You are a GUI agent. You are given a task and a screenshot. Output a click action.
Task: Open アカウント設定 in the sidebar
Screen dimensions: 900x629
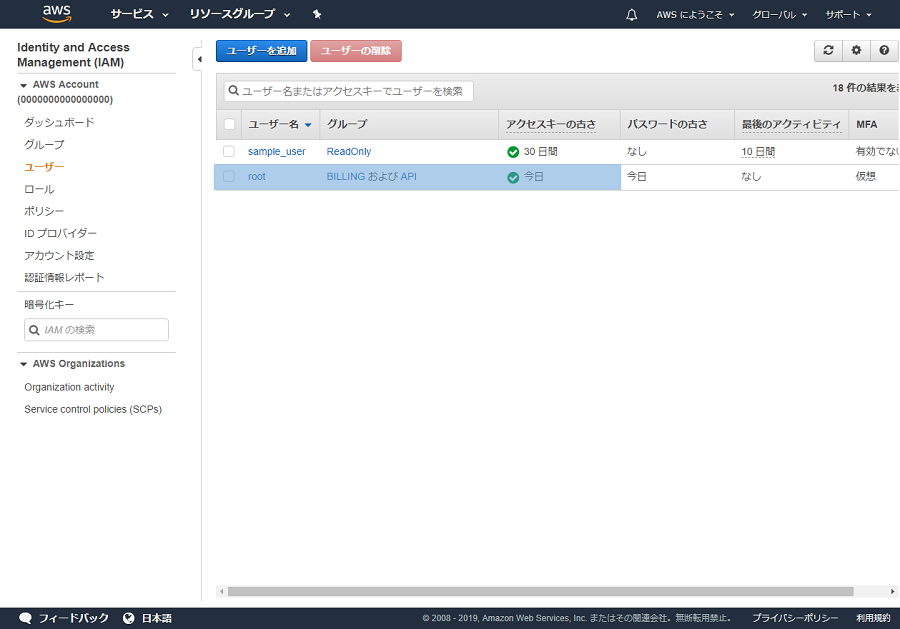coord(59,255)
